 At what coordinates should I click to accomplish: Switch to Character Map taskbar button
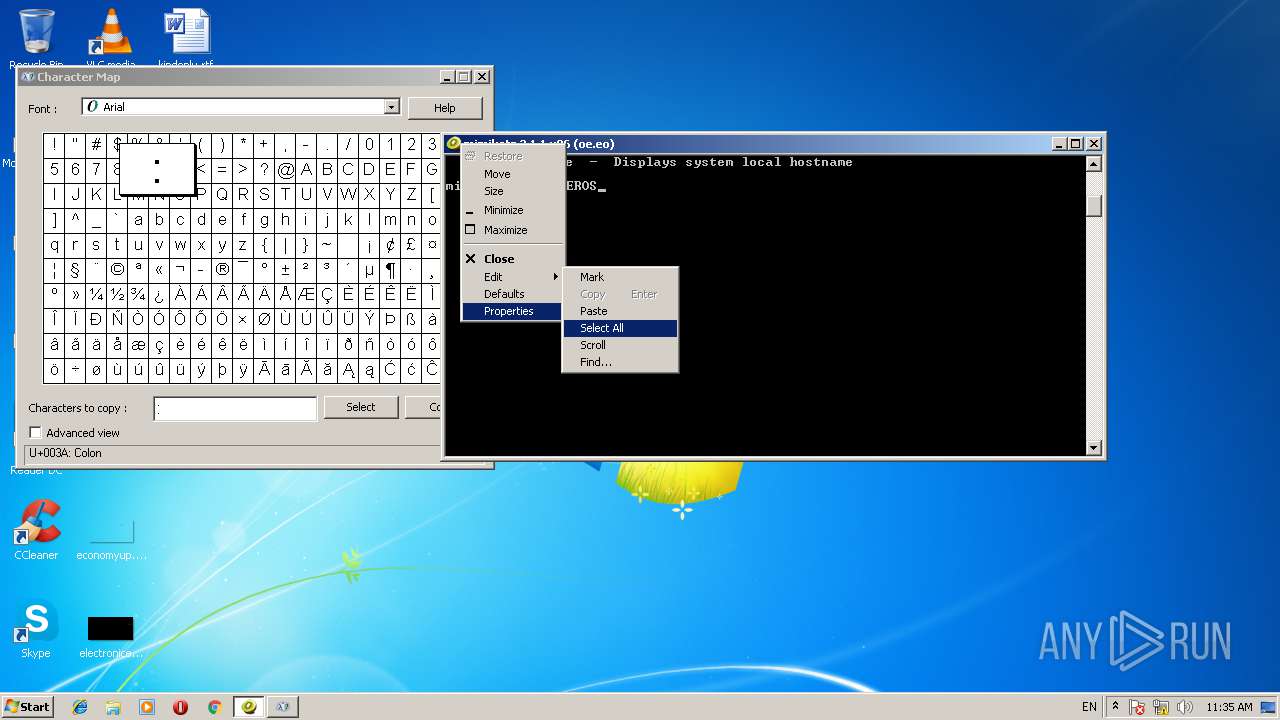283,707
